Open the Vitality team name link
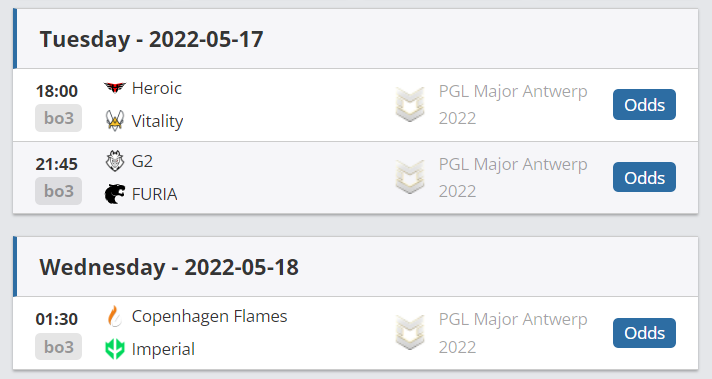 [157, 121]
